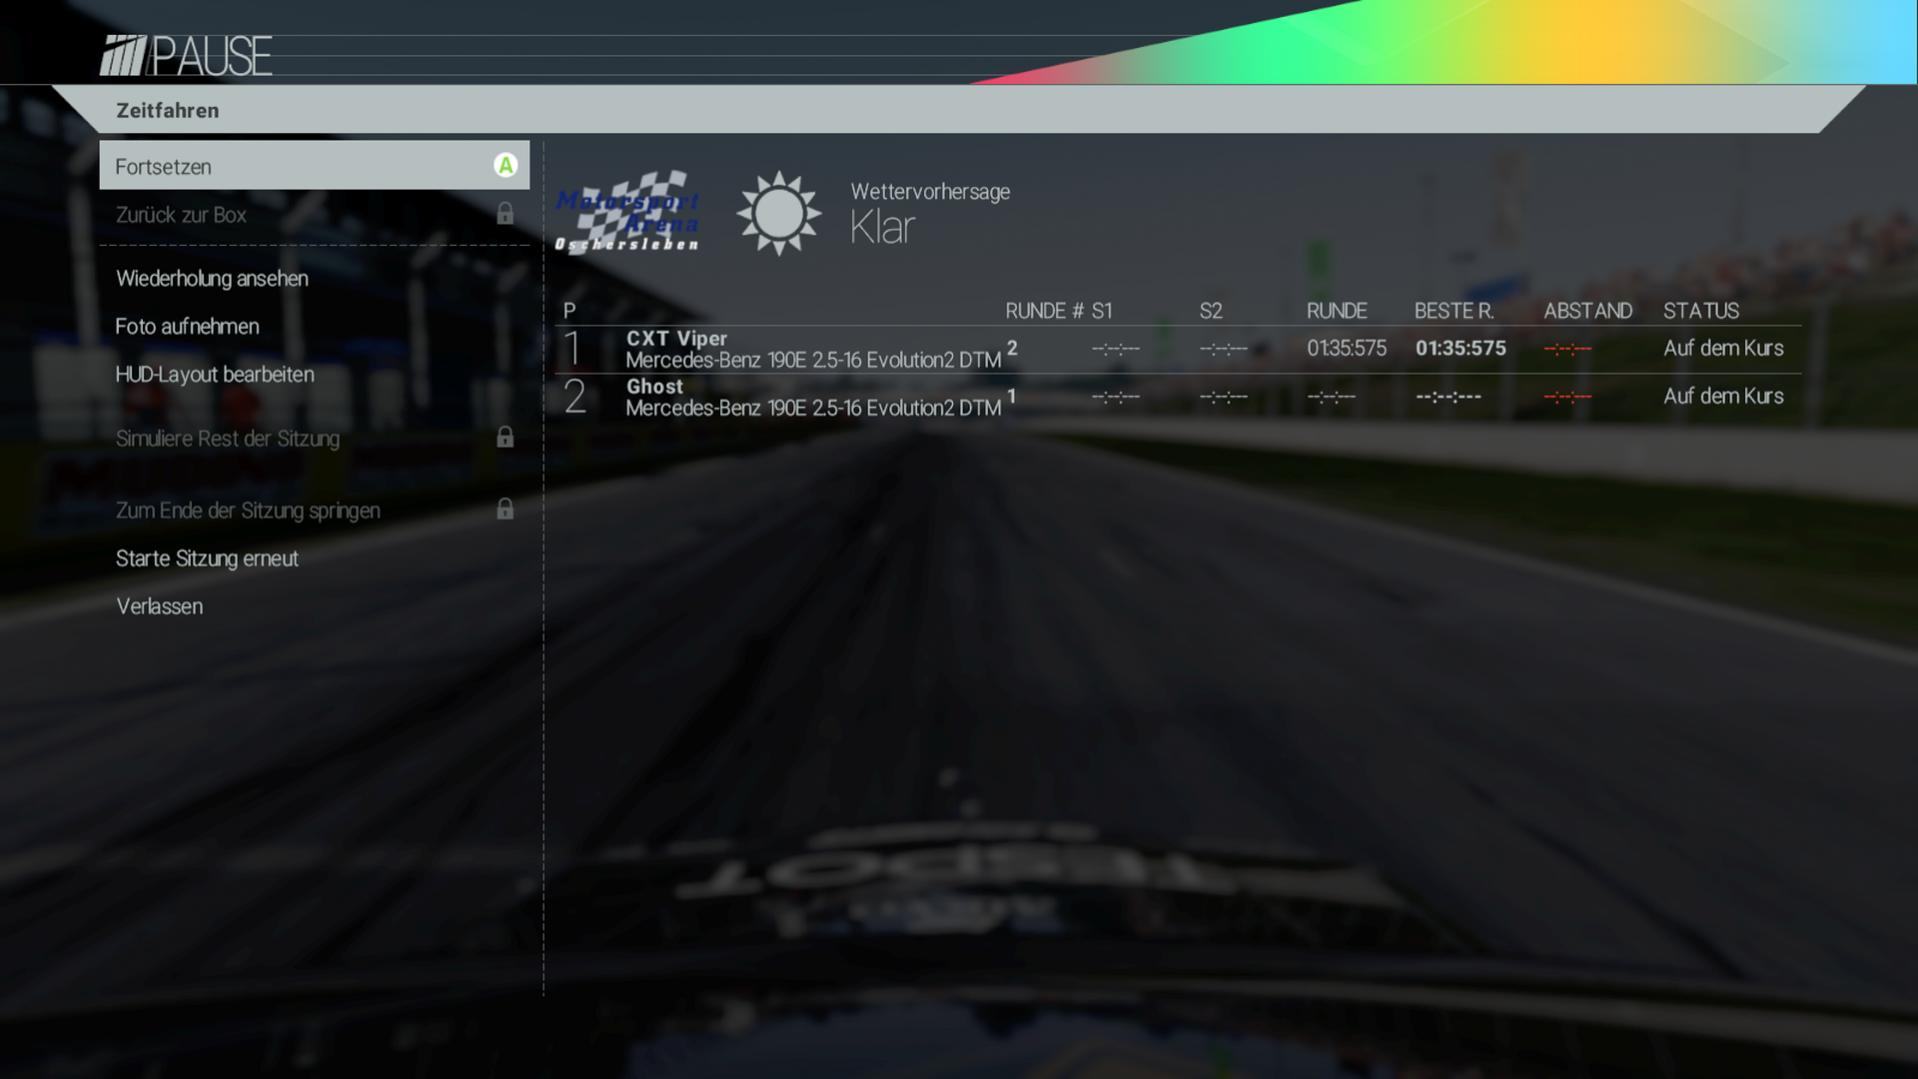Click the Zeitfahren header title
This screenshot has width=1918, height=1079.
[167, 110]
